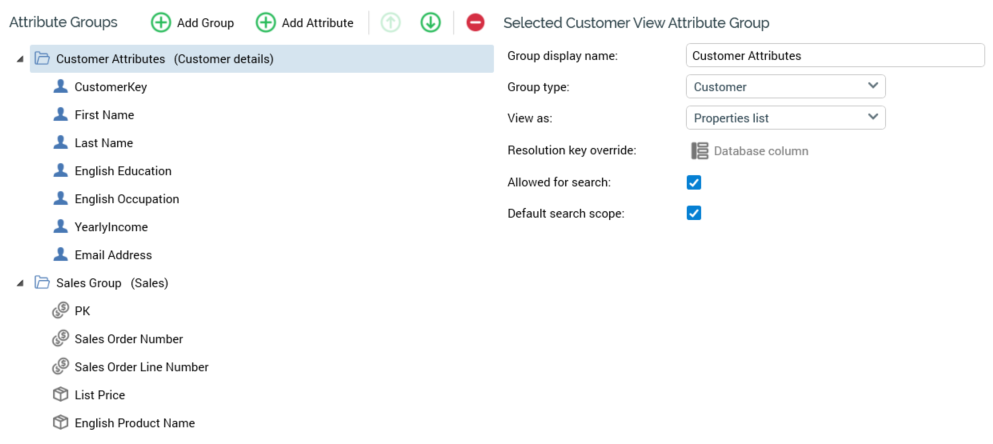This screenshot has height=444, width=993.
Task: Click the Sales Group folder icon
Action: tap(42, 283)
